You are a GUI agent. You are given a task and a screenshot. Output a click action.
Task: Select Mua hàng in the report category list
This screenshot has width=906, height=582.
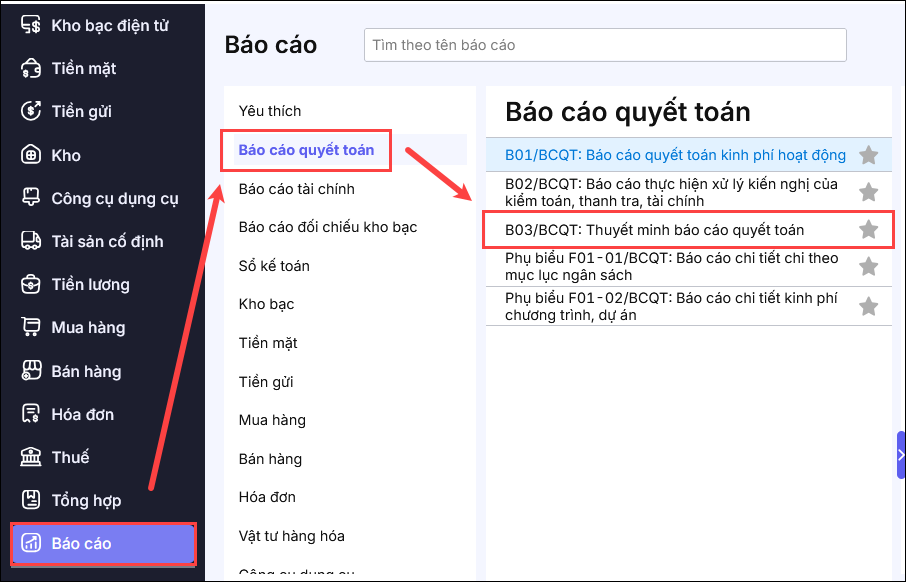pyautogui.click(x=272, y=420)
